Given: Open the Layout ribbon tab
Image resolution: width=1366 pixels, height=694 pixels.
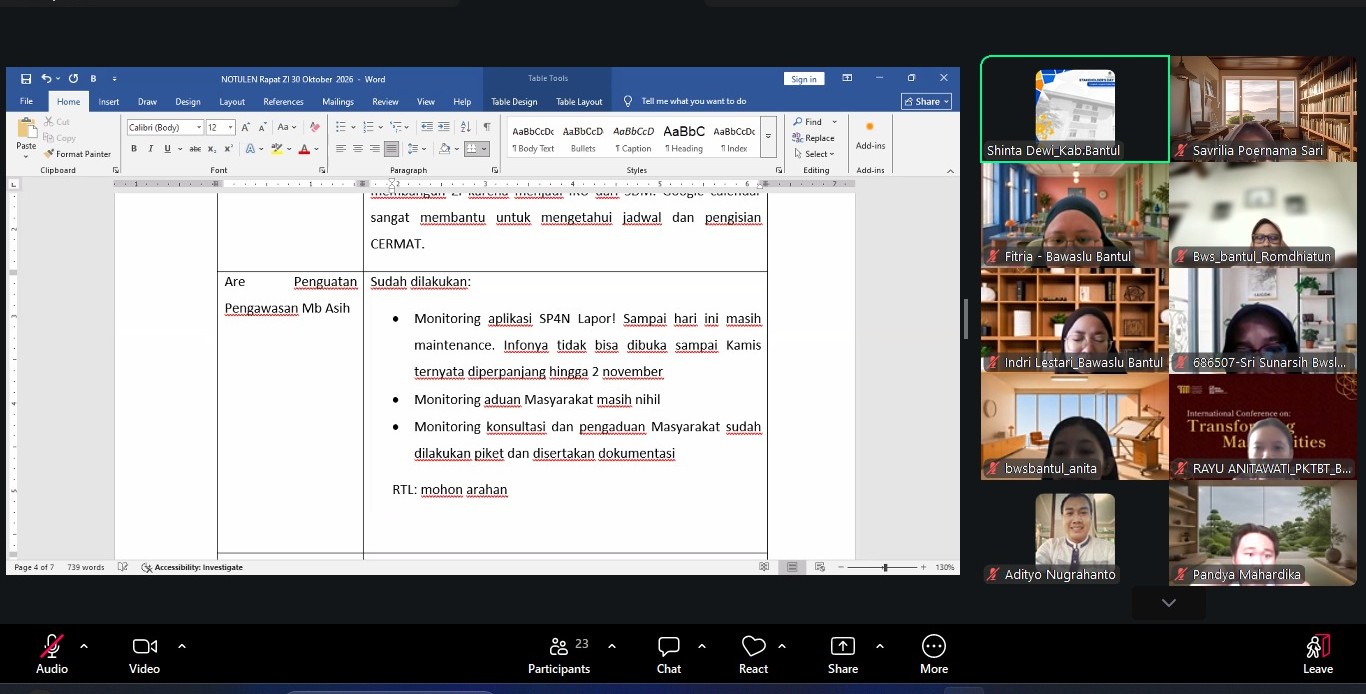Looking at the screenshot, I should click(x=232, y=101).
